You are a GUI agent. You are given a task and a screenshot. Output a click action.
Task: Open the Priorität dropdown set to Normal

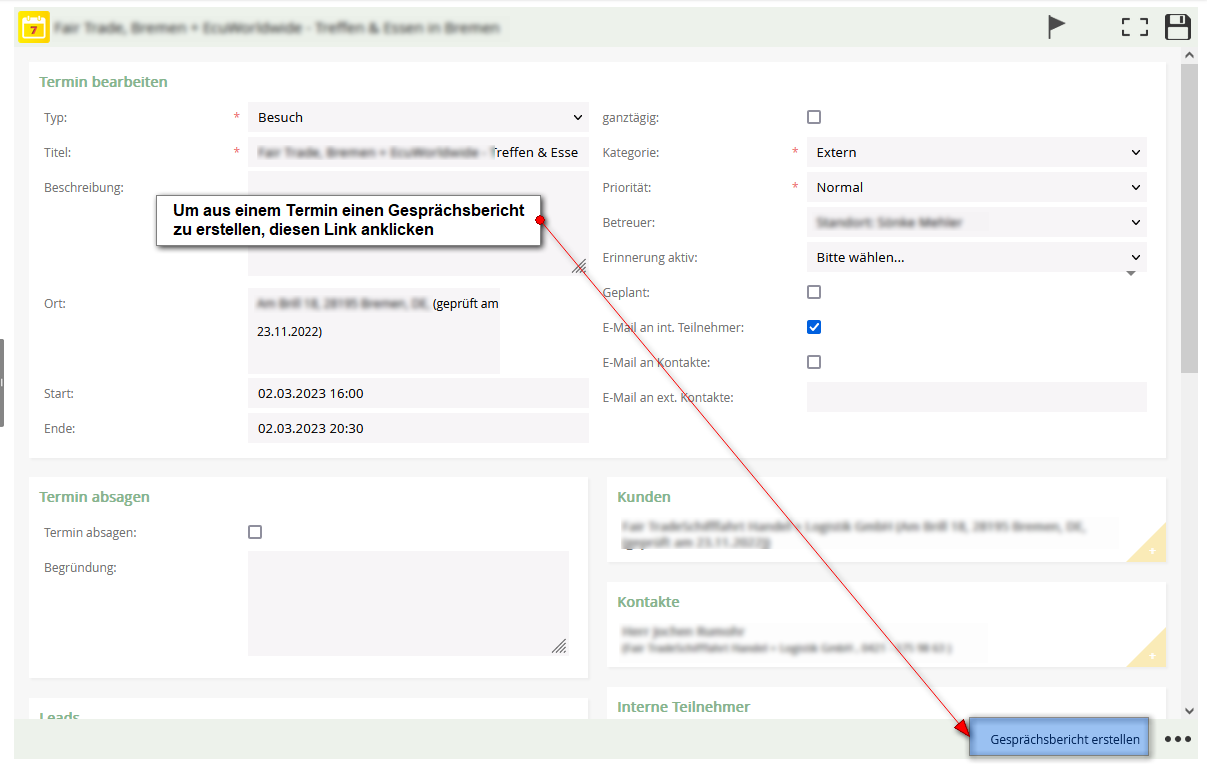pyautogui.click(x=976, y=187)
